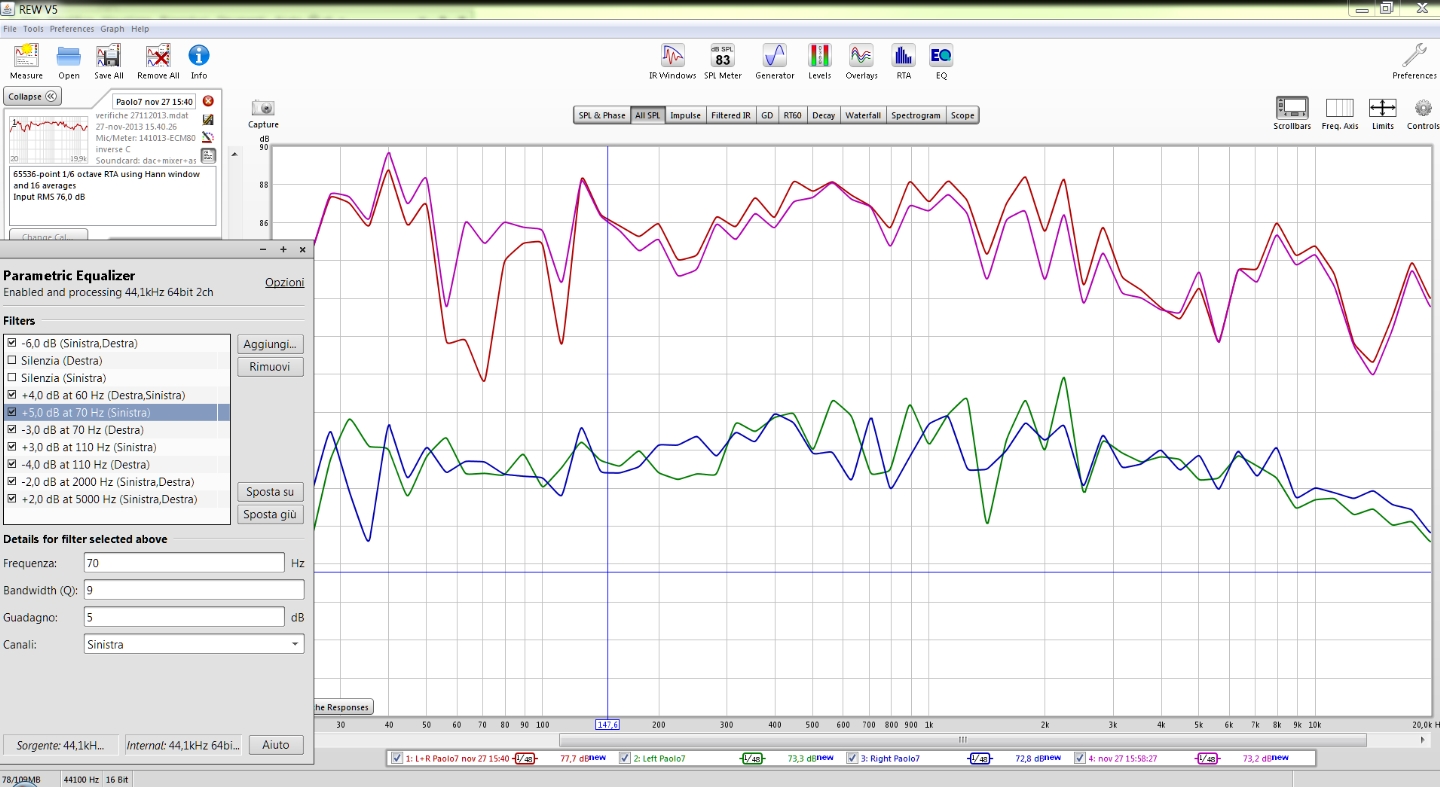The image size is (1440, 787).
Task: Click the measurement list scroll up arrow
Action: [x=236, y=154]
